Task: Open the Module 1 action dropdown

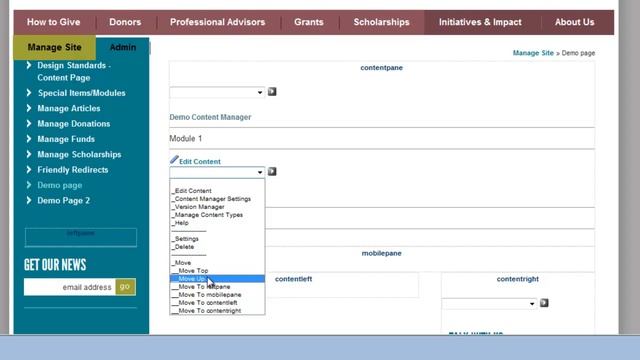Action: (x=217, y=172)
